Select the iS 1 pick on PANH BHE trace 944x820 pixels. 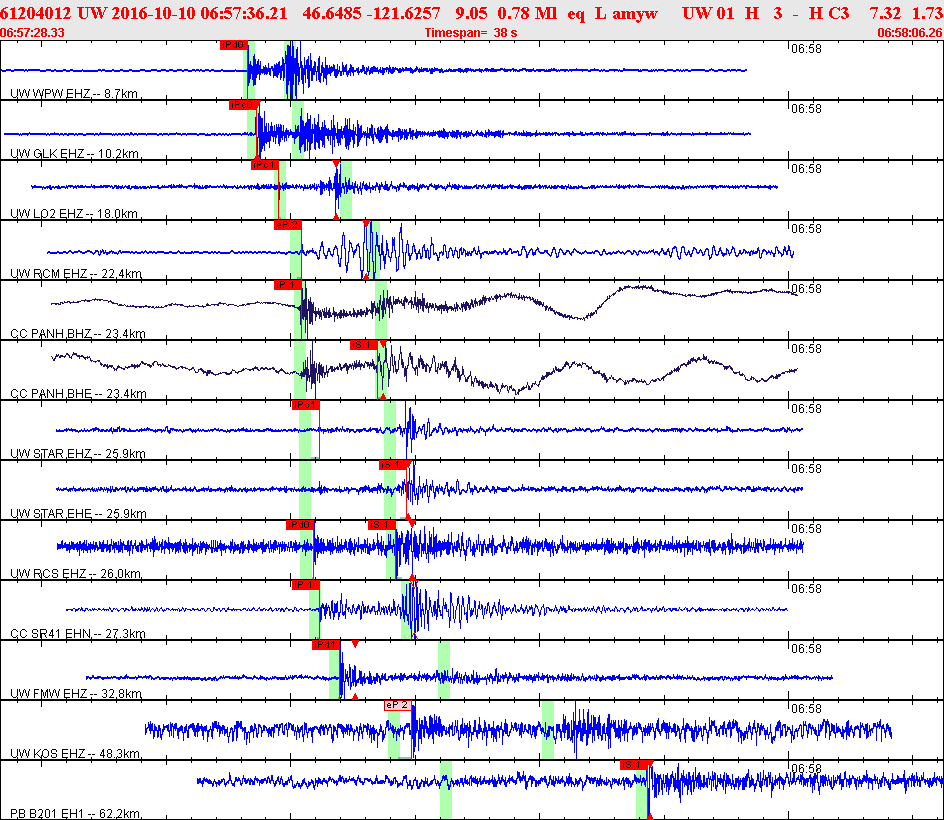click(364, 345)
